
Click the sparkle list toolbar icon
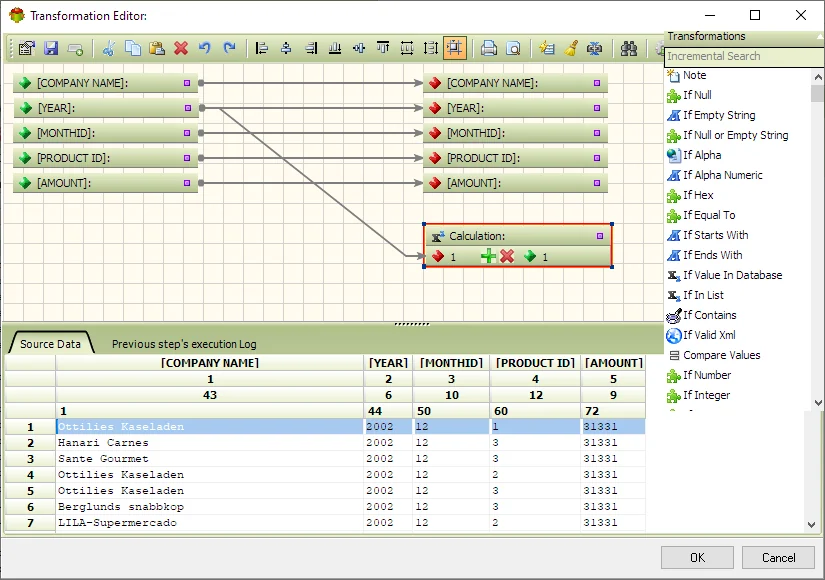click(x=547, y=48)
